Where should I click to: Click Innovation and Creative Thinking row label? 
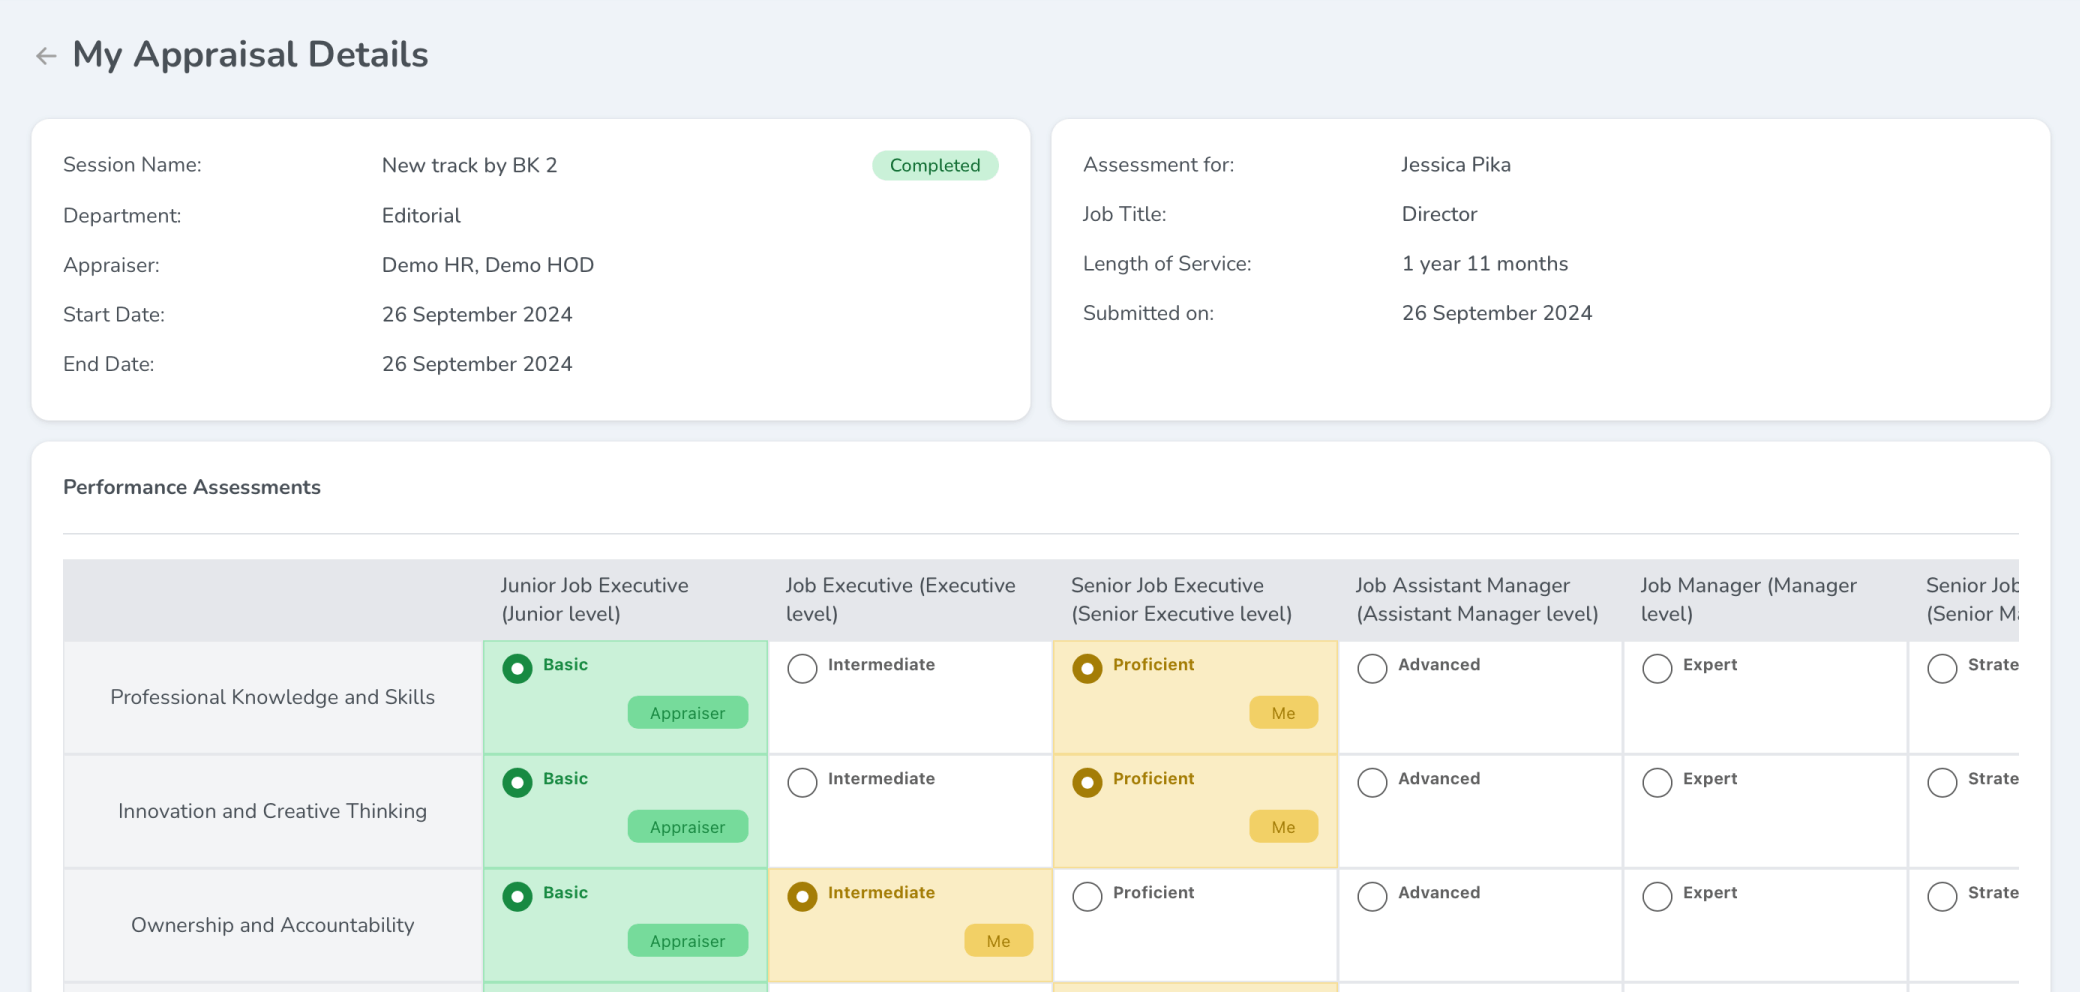tap(272, 811)
